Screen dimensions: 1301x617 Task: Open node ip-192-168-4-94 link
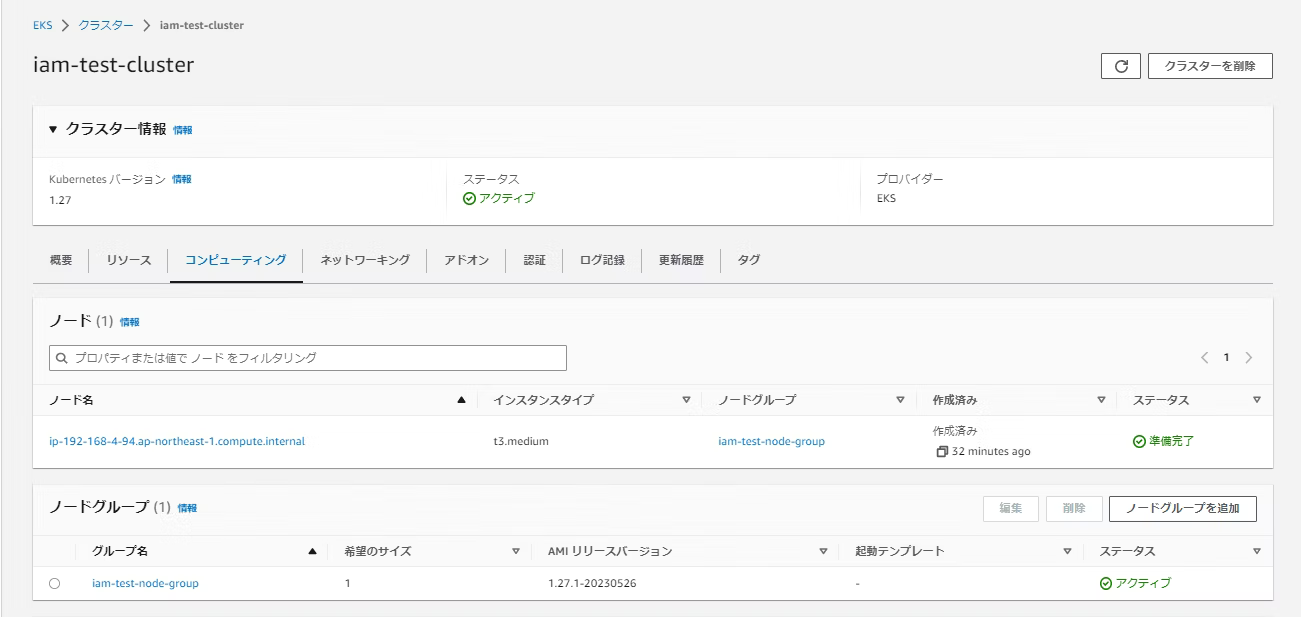point(177,441)
